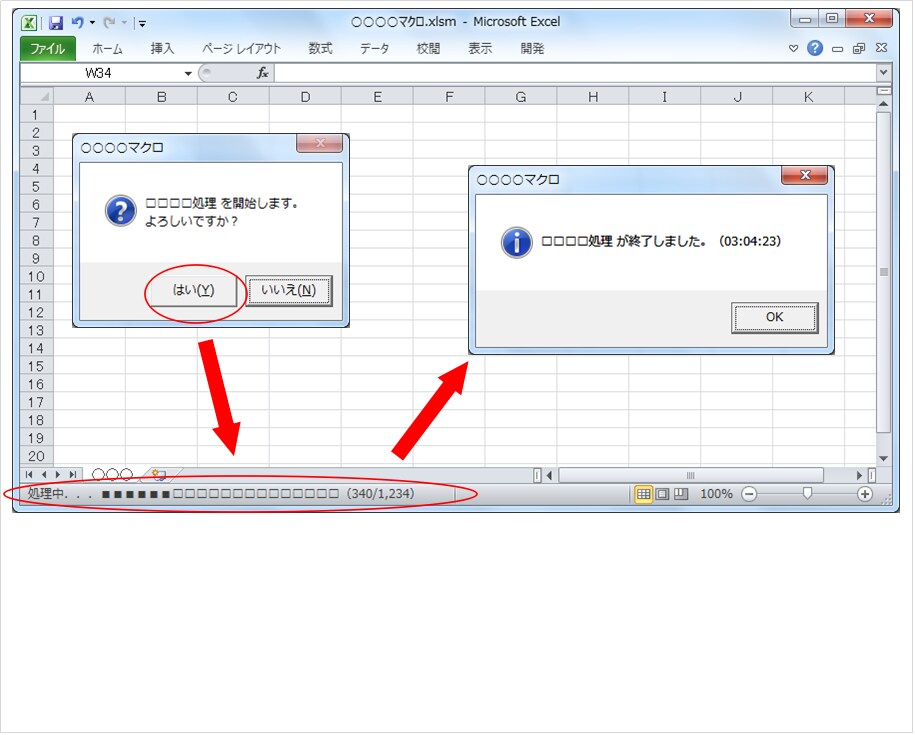Click the Undo icon in quick access toolbar
915x735 pixels.
77,23
